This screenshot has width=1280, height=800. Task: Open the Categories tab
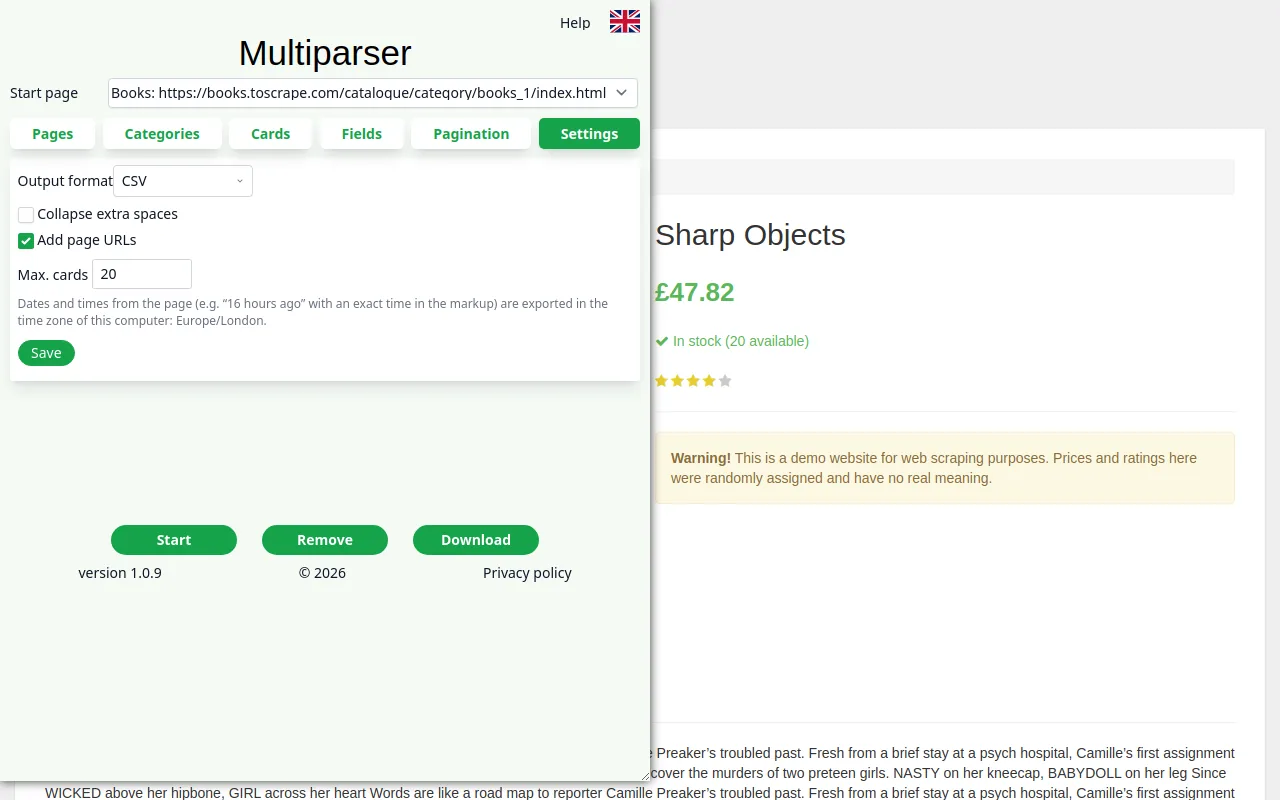pyautogui.click(x=162, y=134)
